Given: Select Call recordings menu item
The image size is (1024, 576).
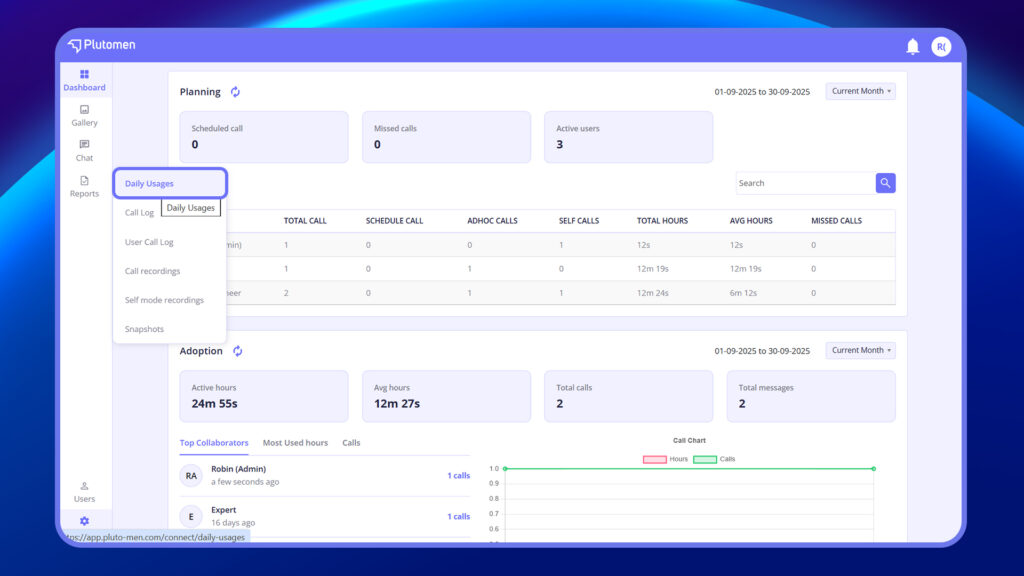Looking at the screenshot, I should click(152, 271).
